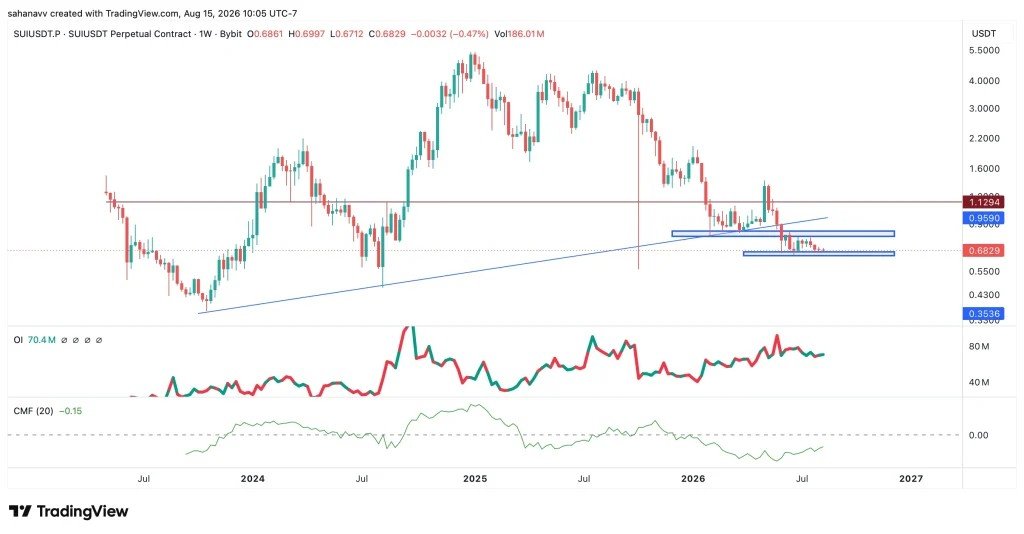The image size is (1024, 534).
Task: Click the TradingView wordmark link
Action: tap(82, 511)
